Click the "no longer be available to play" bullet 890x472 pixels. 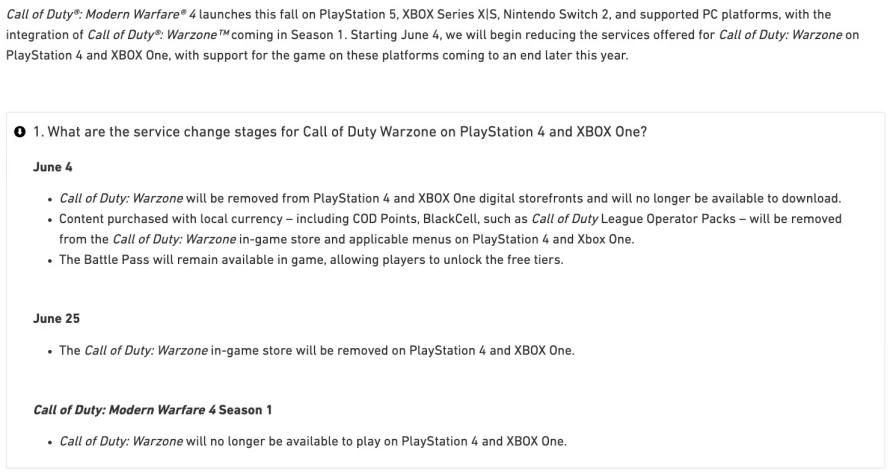[x=313, y=441]
